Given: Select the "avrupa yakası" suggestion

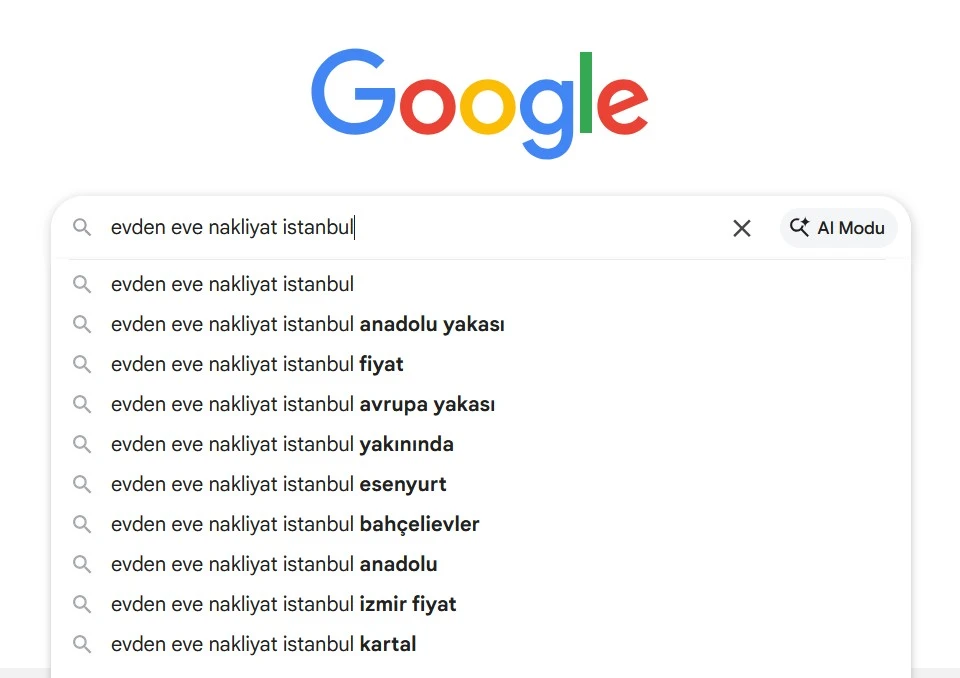Looking at the screenshot, I should 303,404.
